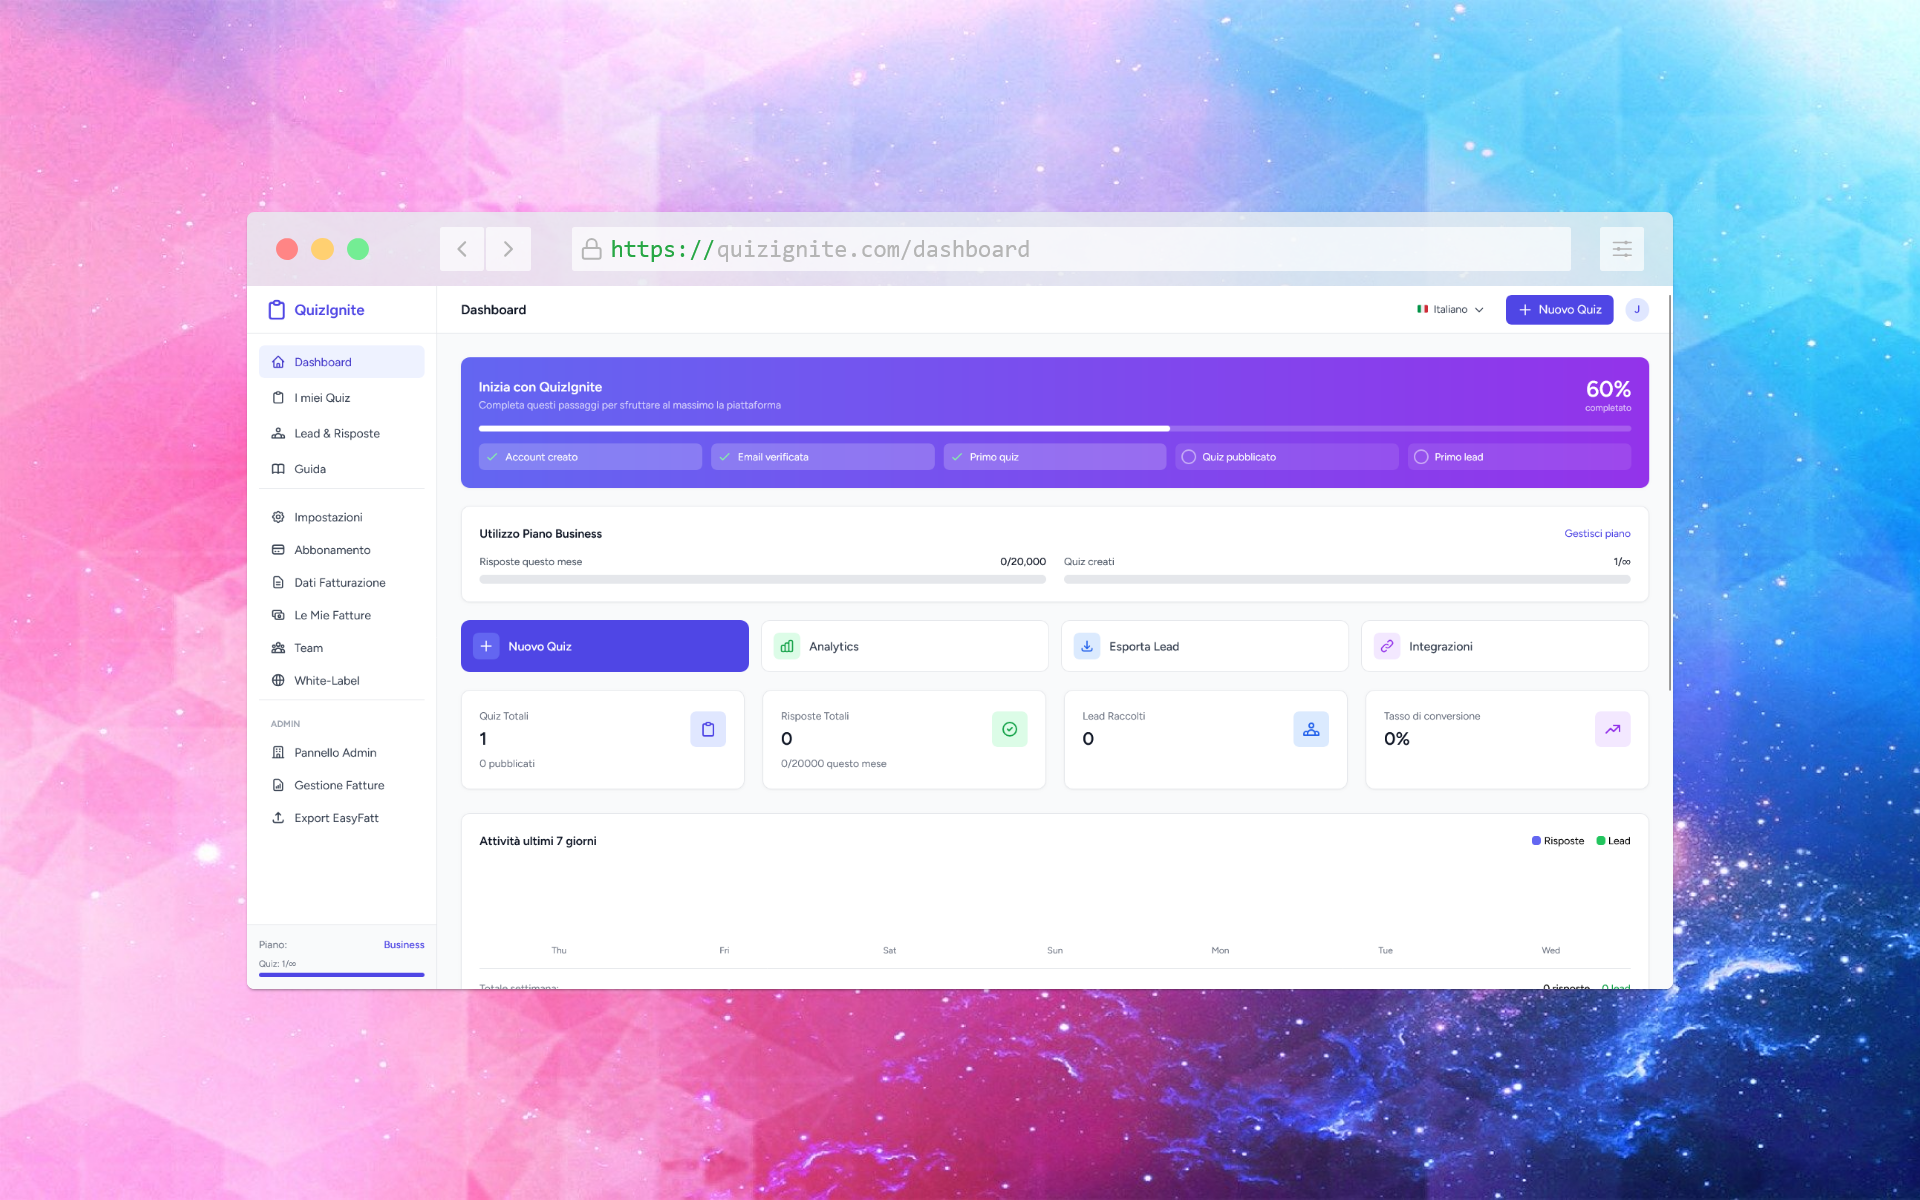
Task: Open the QuizIgnite clipboard logo icon
Action: tap(276, 310)
